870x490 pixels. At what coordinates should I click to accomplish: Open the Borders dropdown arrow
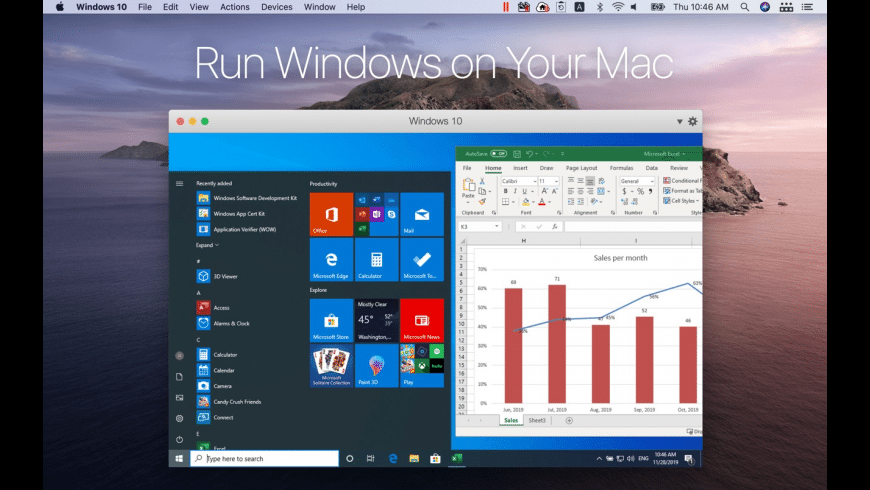pos(513,202)
